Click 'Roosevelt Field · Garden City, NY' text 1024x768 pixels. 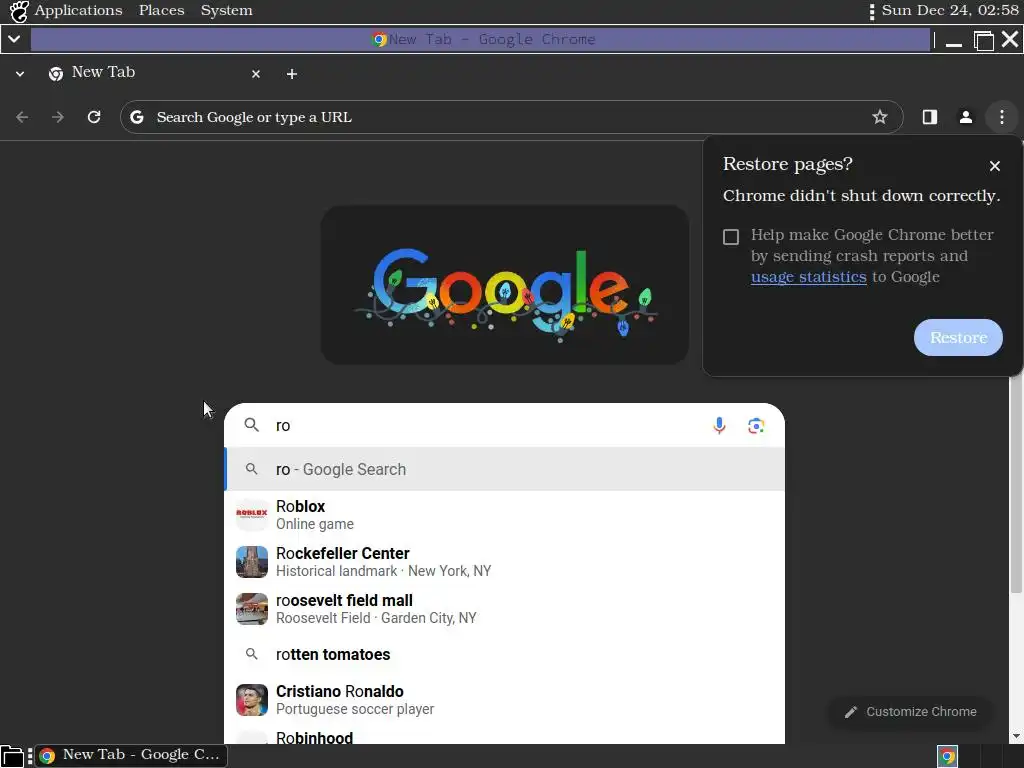[x=376, y=618]
